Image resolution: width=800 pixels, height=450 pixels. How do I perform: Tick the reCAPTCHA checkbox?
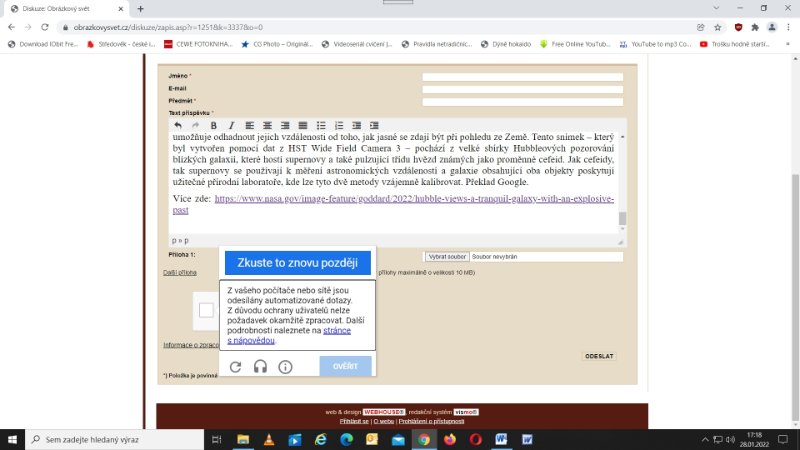click(x=206, y=310)
